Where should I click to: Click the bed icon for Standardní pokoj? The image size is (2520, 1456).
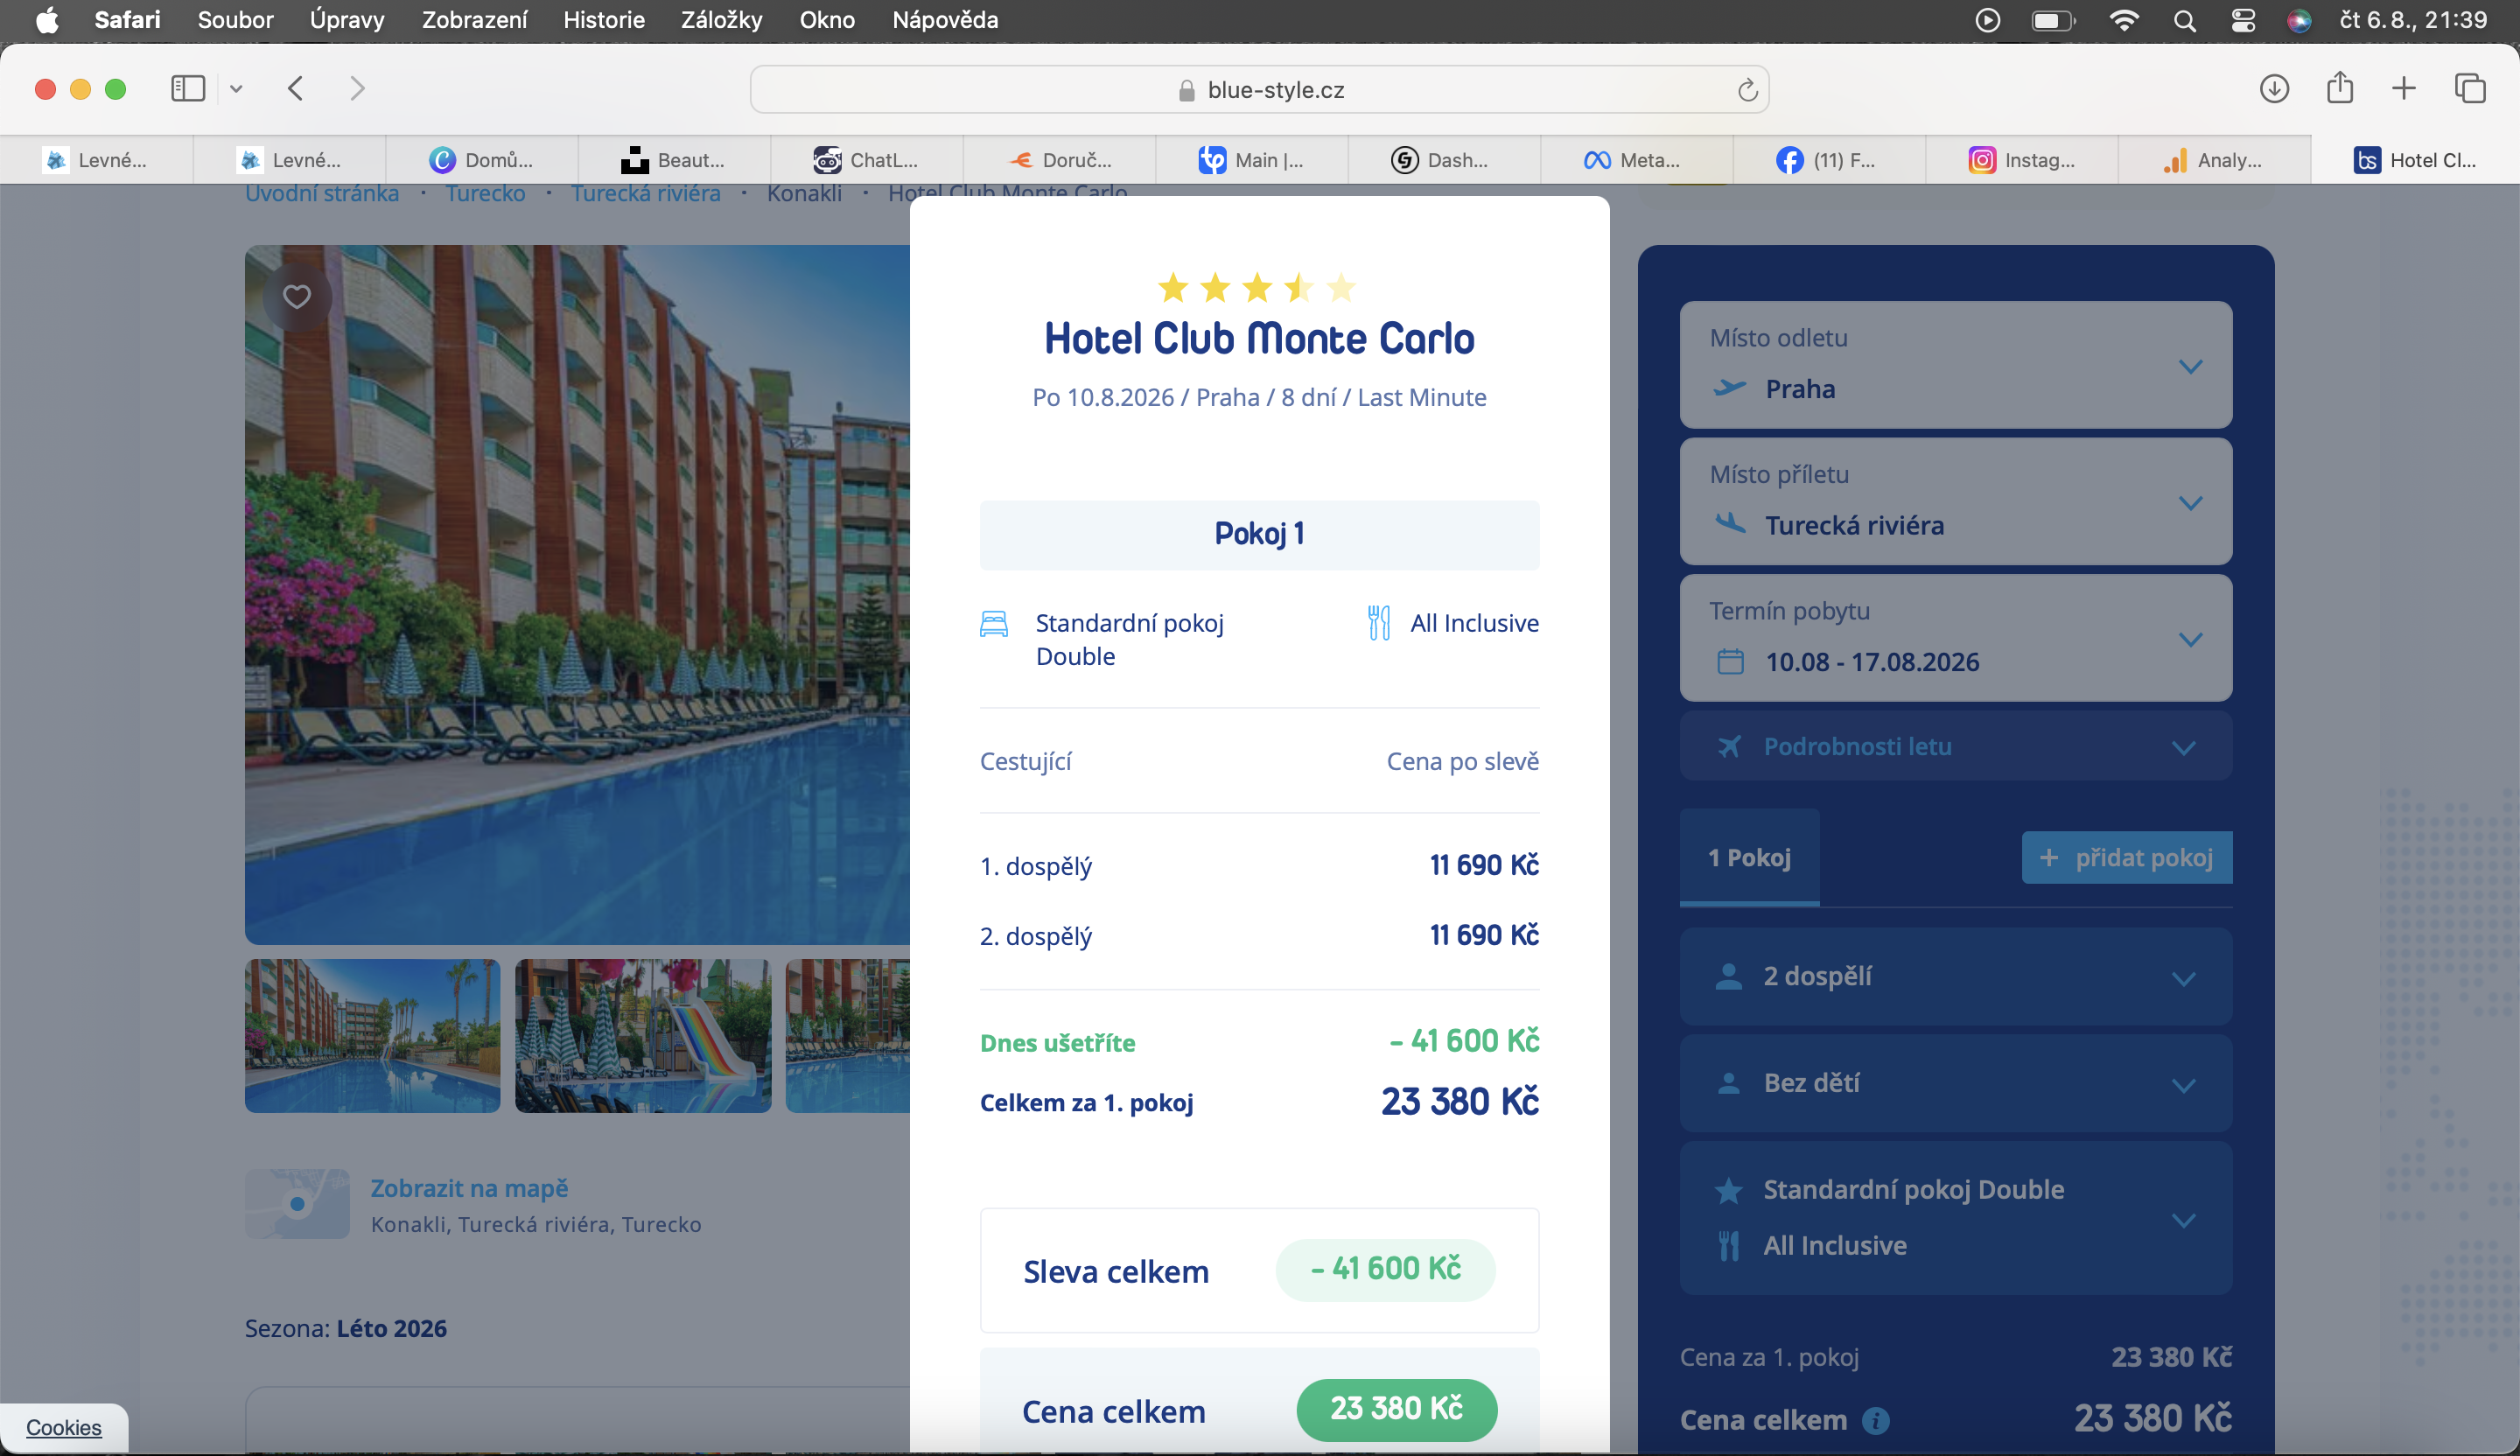tap(994, 624)
